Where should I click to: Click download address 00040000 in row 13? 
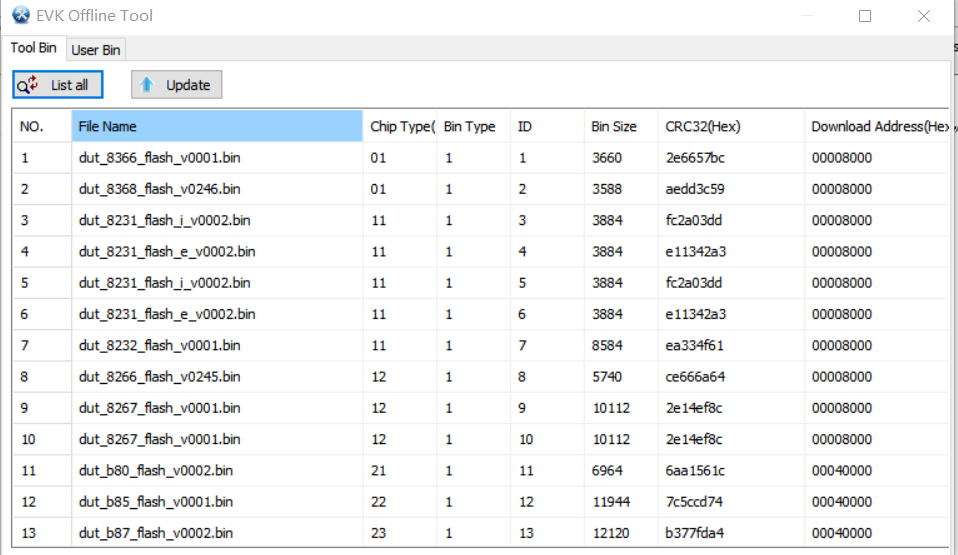coord(842,532)
